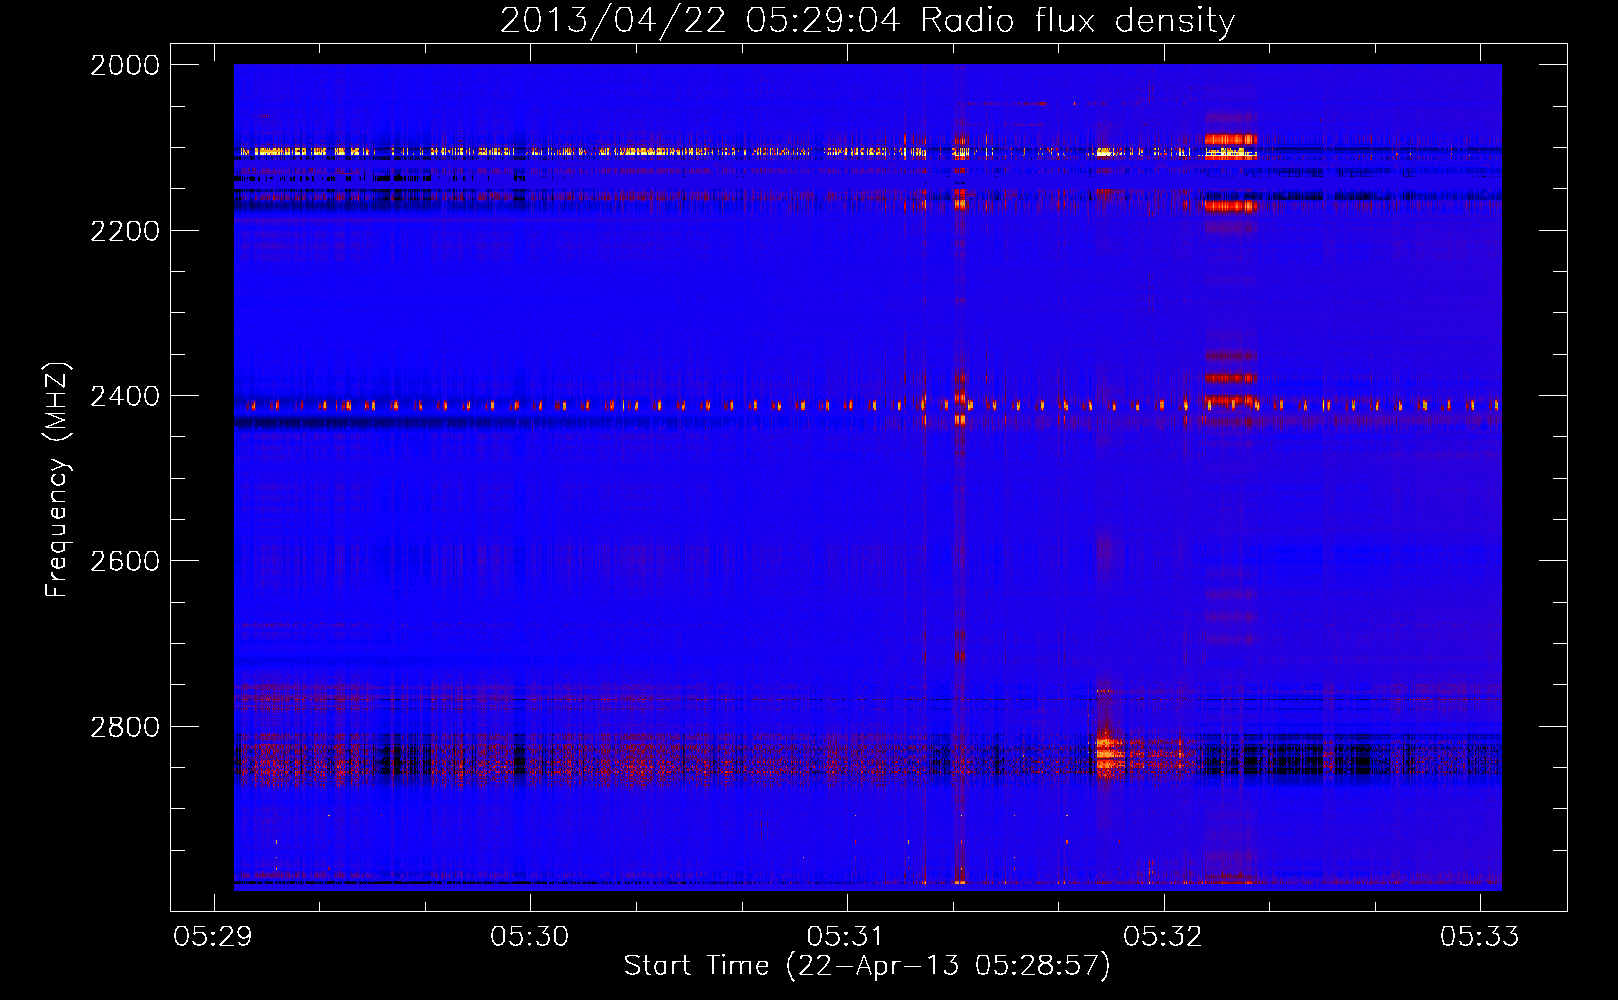Click the 05:32 time tick label
Image resolution: width=1618 pixels, height=1000 pixels.
click(x=1163, y=936)
